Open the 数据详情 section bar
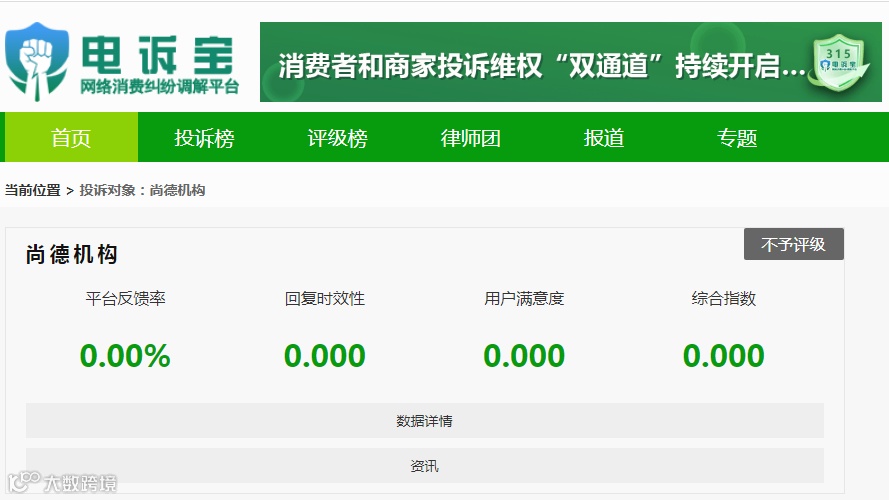The height and width of the screenshot is (500, 889). point(425,421)
